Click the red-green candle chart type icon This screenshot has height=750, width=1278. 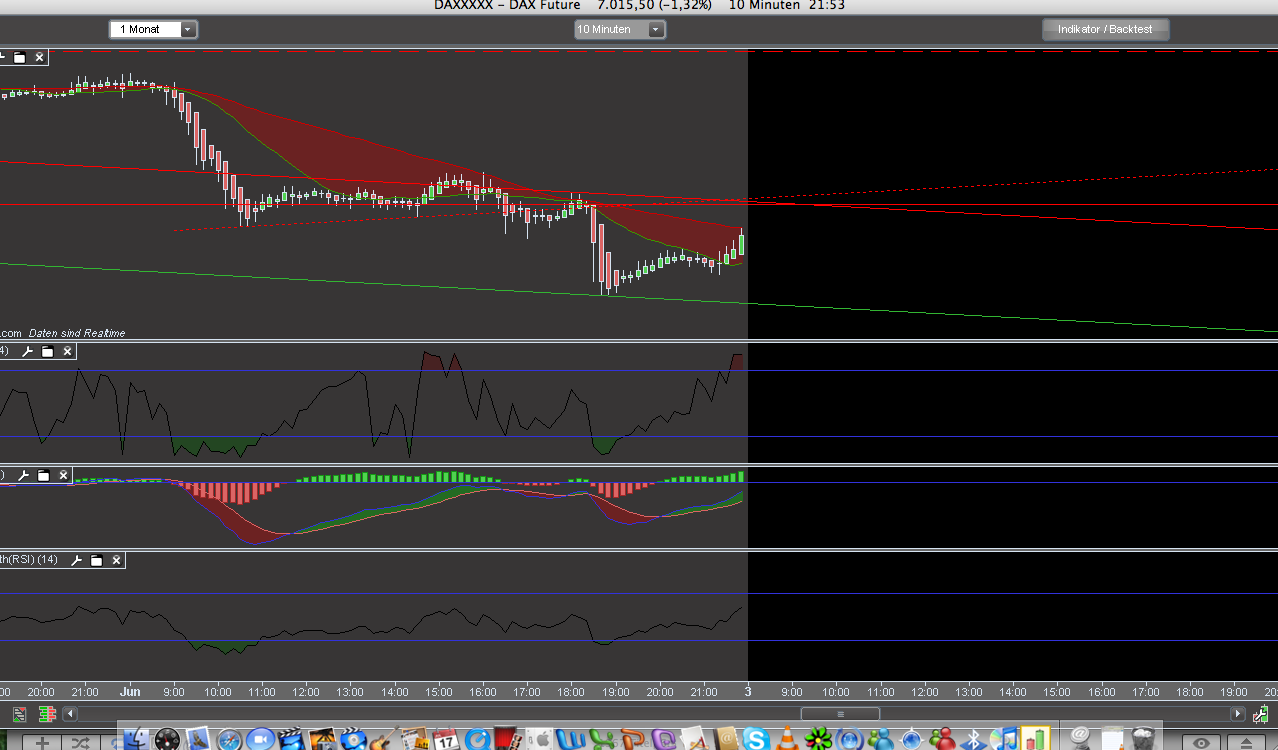point(46,714)
